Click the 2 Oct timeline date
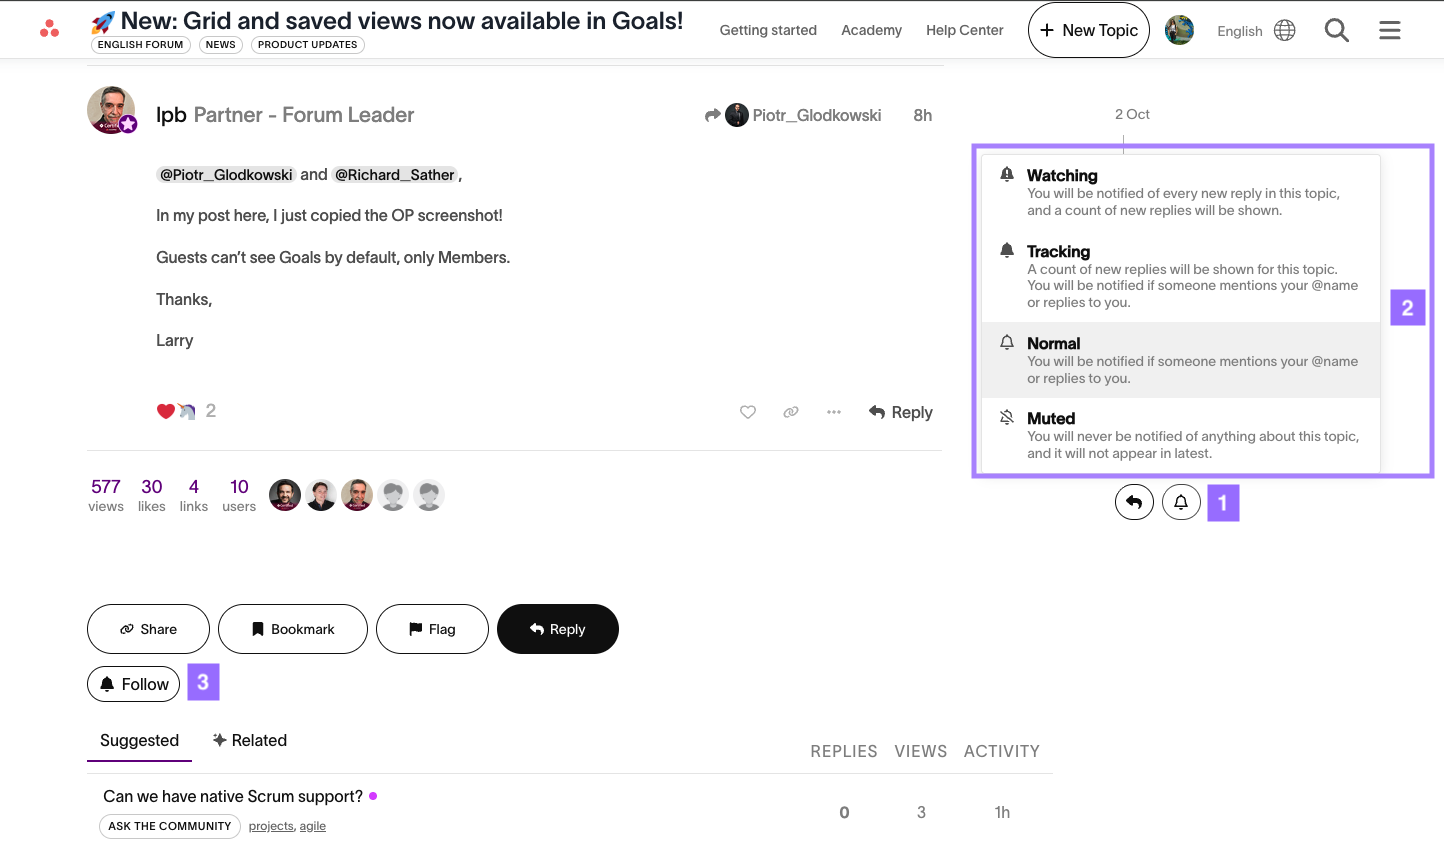This screenshot has height=846, width=1444. 1132,114
